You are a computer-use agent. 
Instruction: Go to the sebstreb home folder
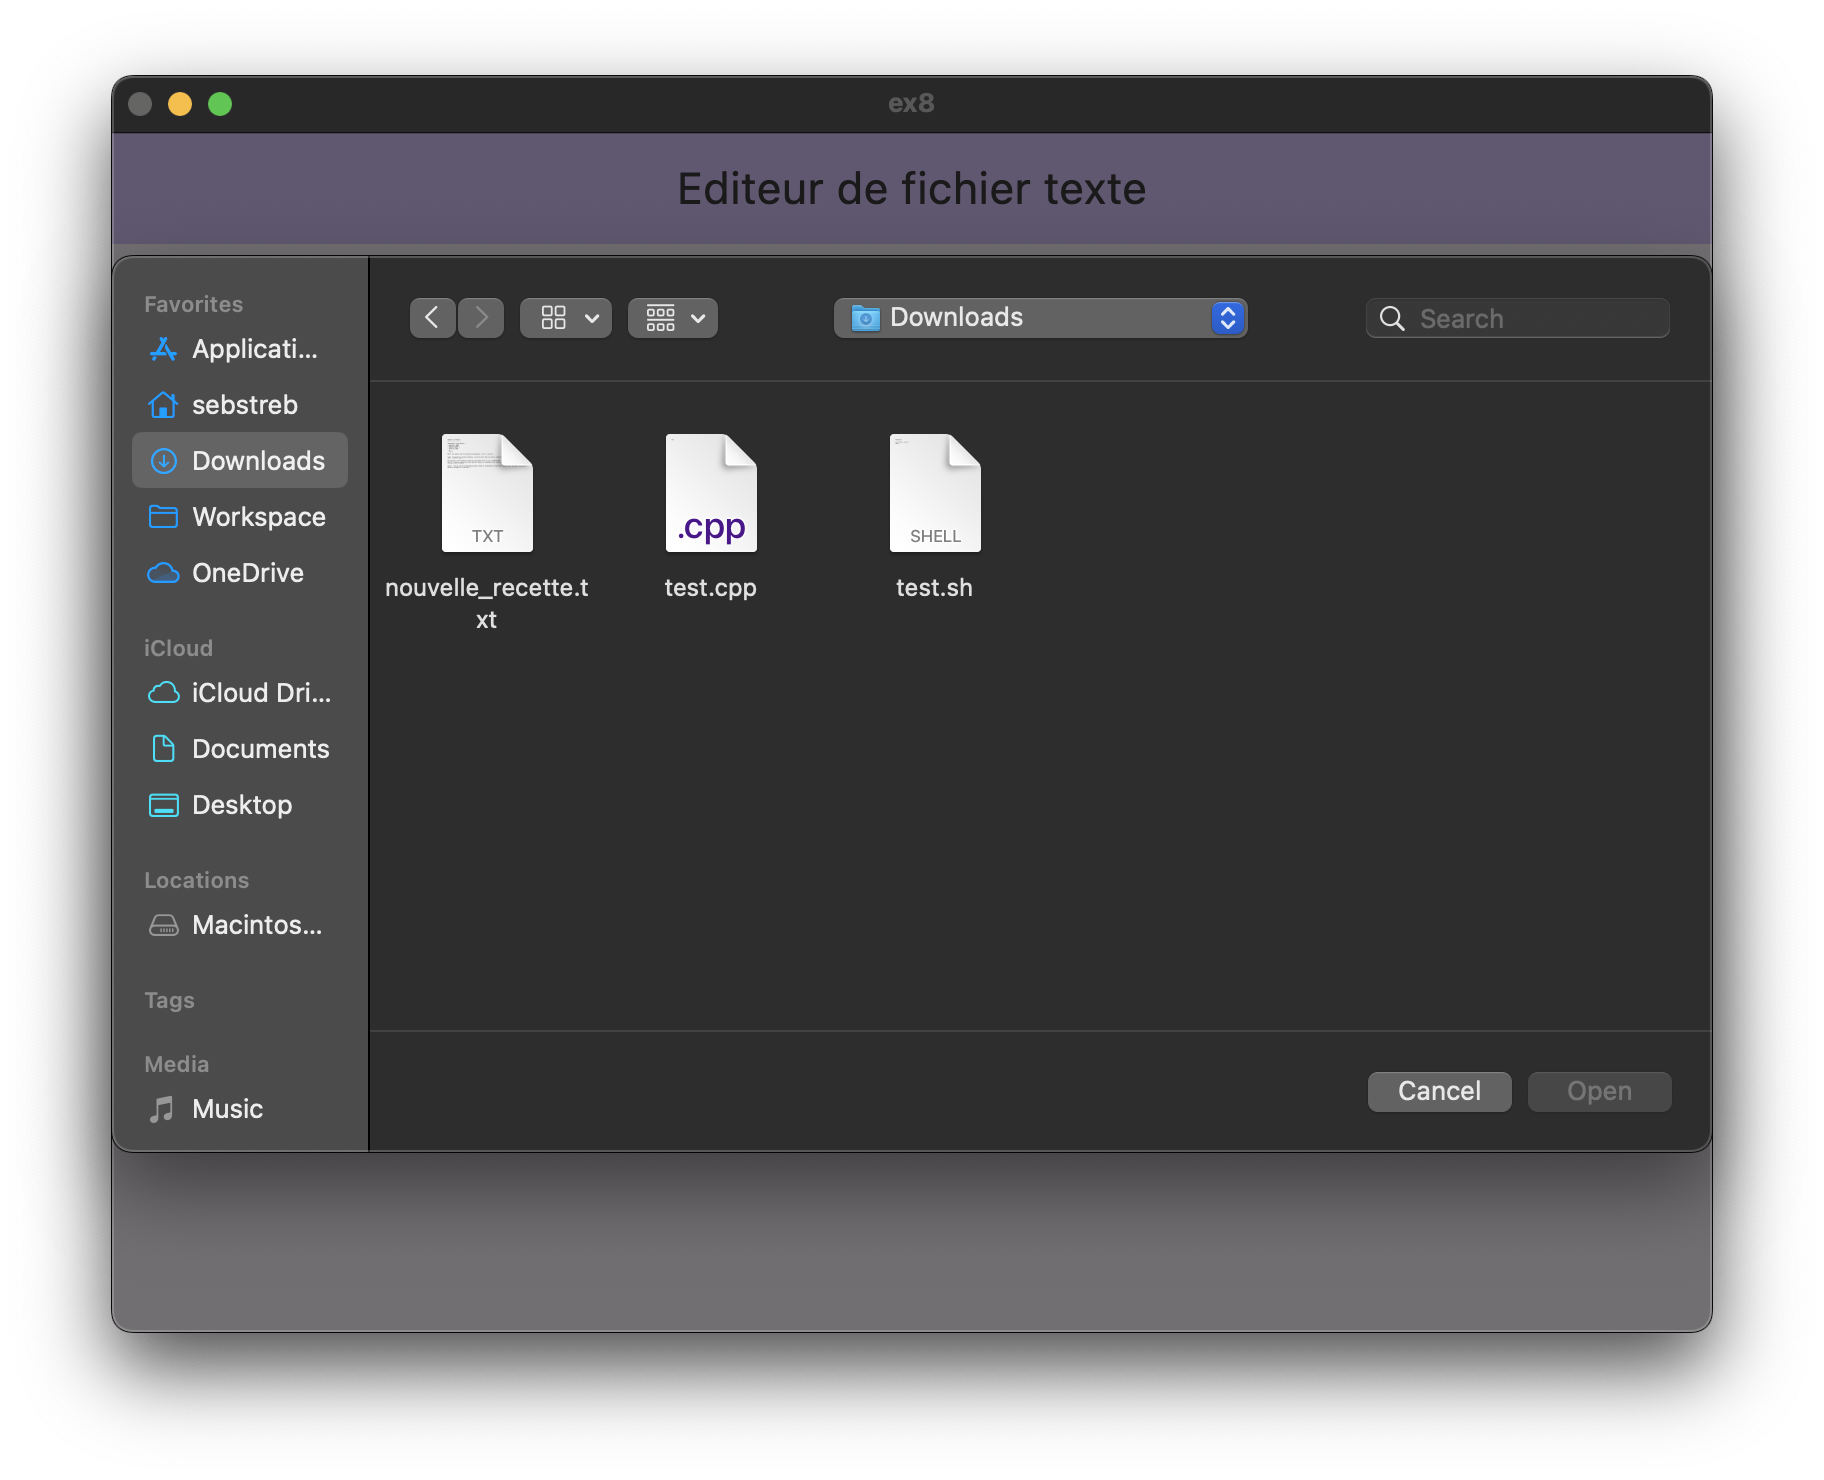[240, 405]
